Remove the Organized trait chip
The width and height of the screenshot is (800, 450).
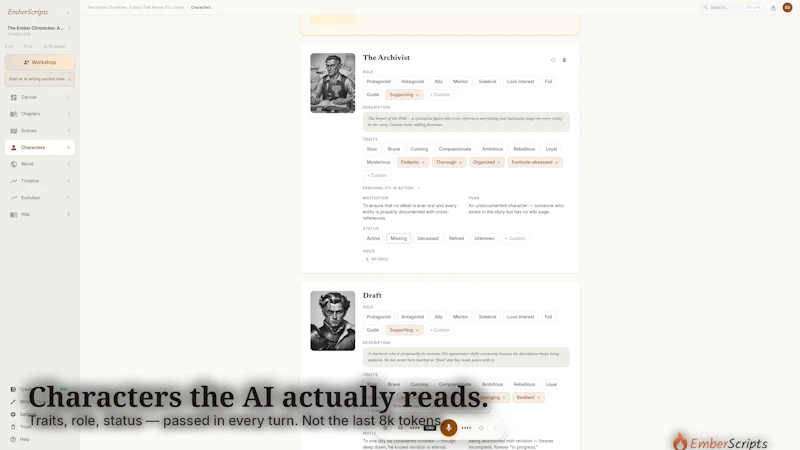pos(499,162)
